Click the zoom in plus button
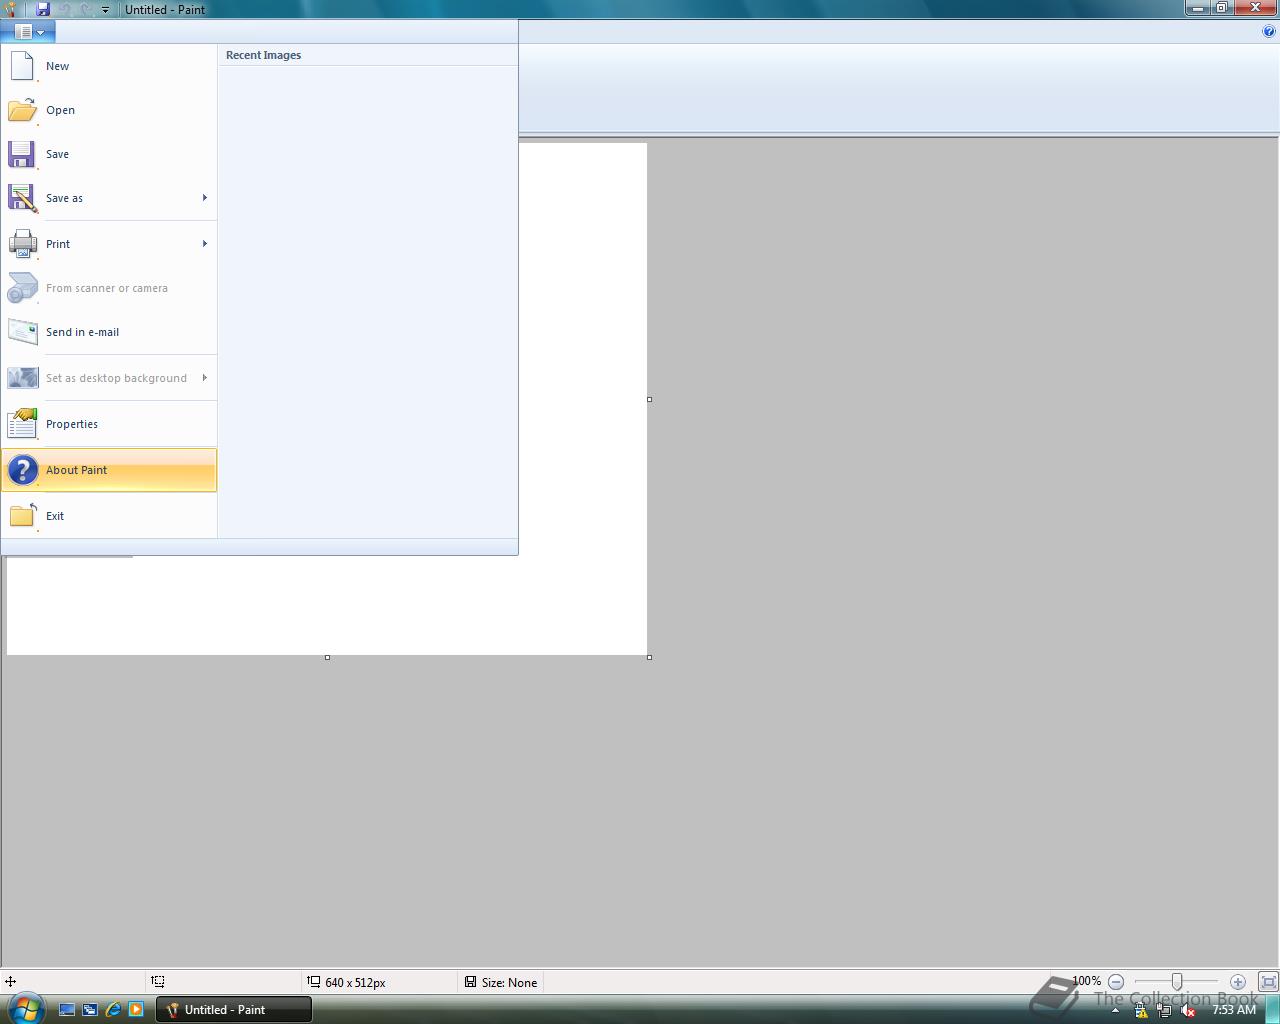 tap(1238, 982)
